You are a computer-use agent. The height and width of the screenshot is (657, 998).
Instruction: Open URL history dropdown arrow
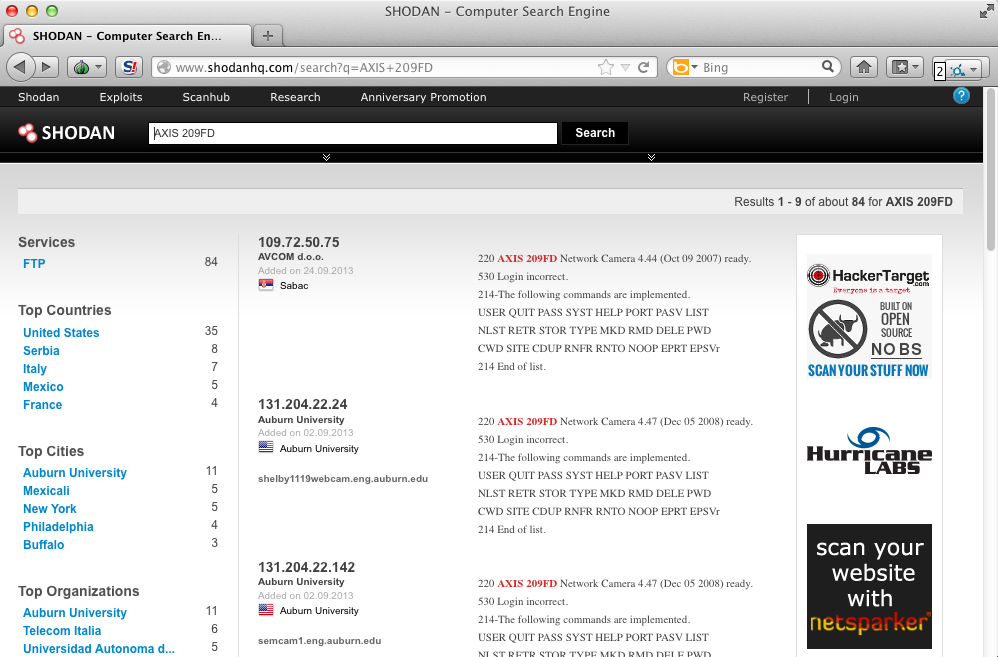pos(626,67)
